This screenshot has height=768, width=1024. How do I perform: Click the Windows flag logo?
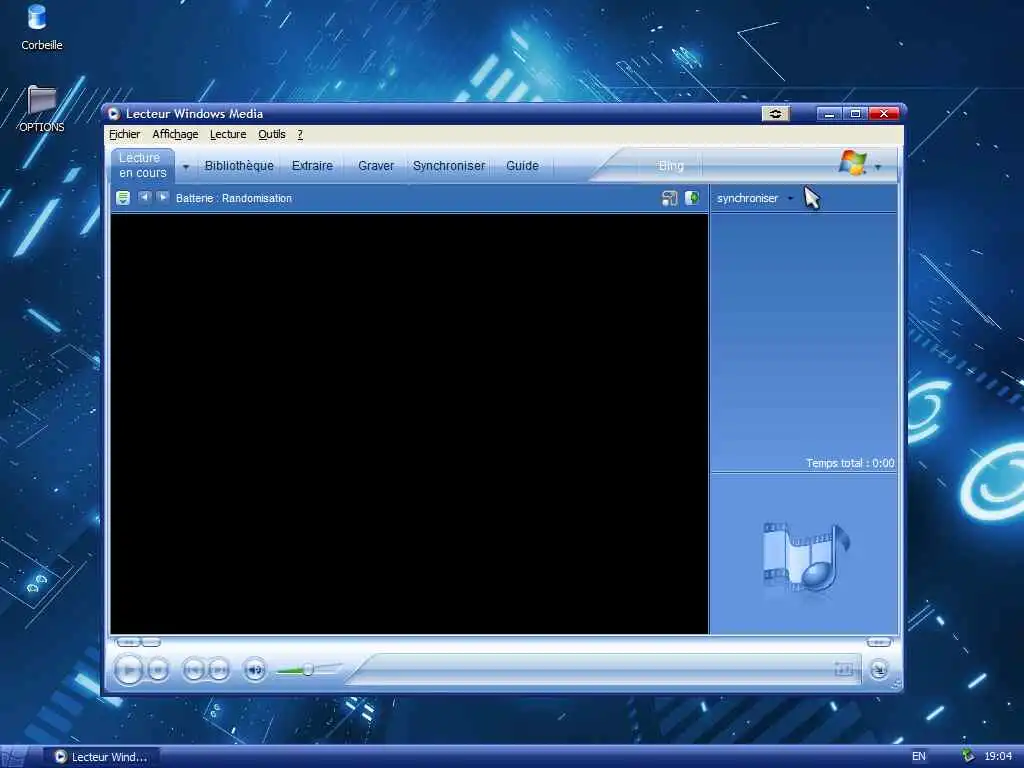853,163
